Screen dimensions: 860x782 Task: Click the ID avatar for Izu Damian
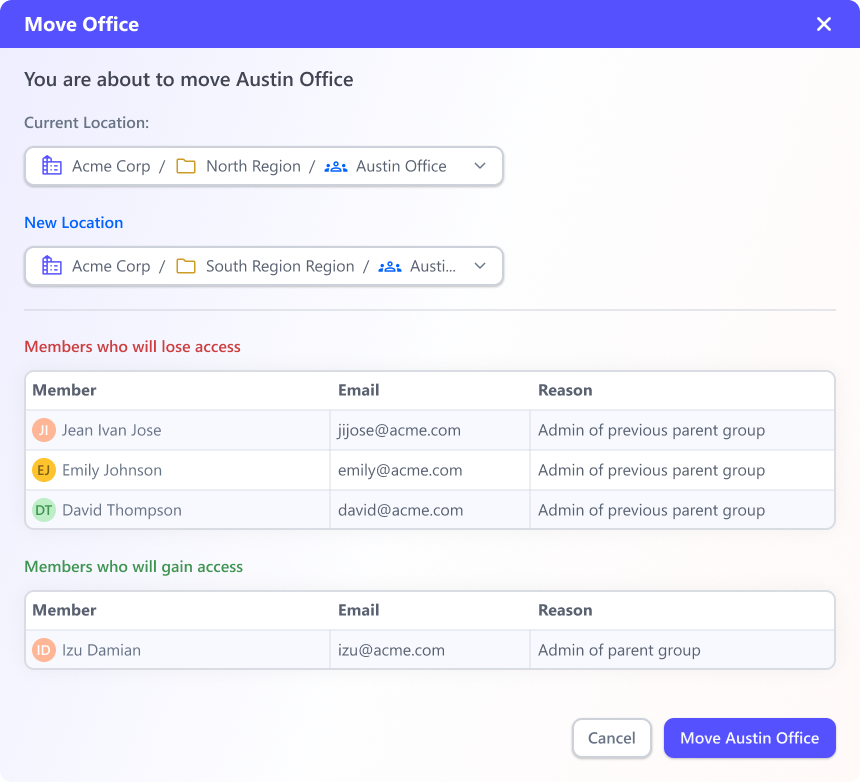click(x=44, y=650)
